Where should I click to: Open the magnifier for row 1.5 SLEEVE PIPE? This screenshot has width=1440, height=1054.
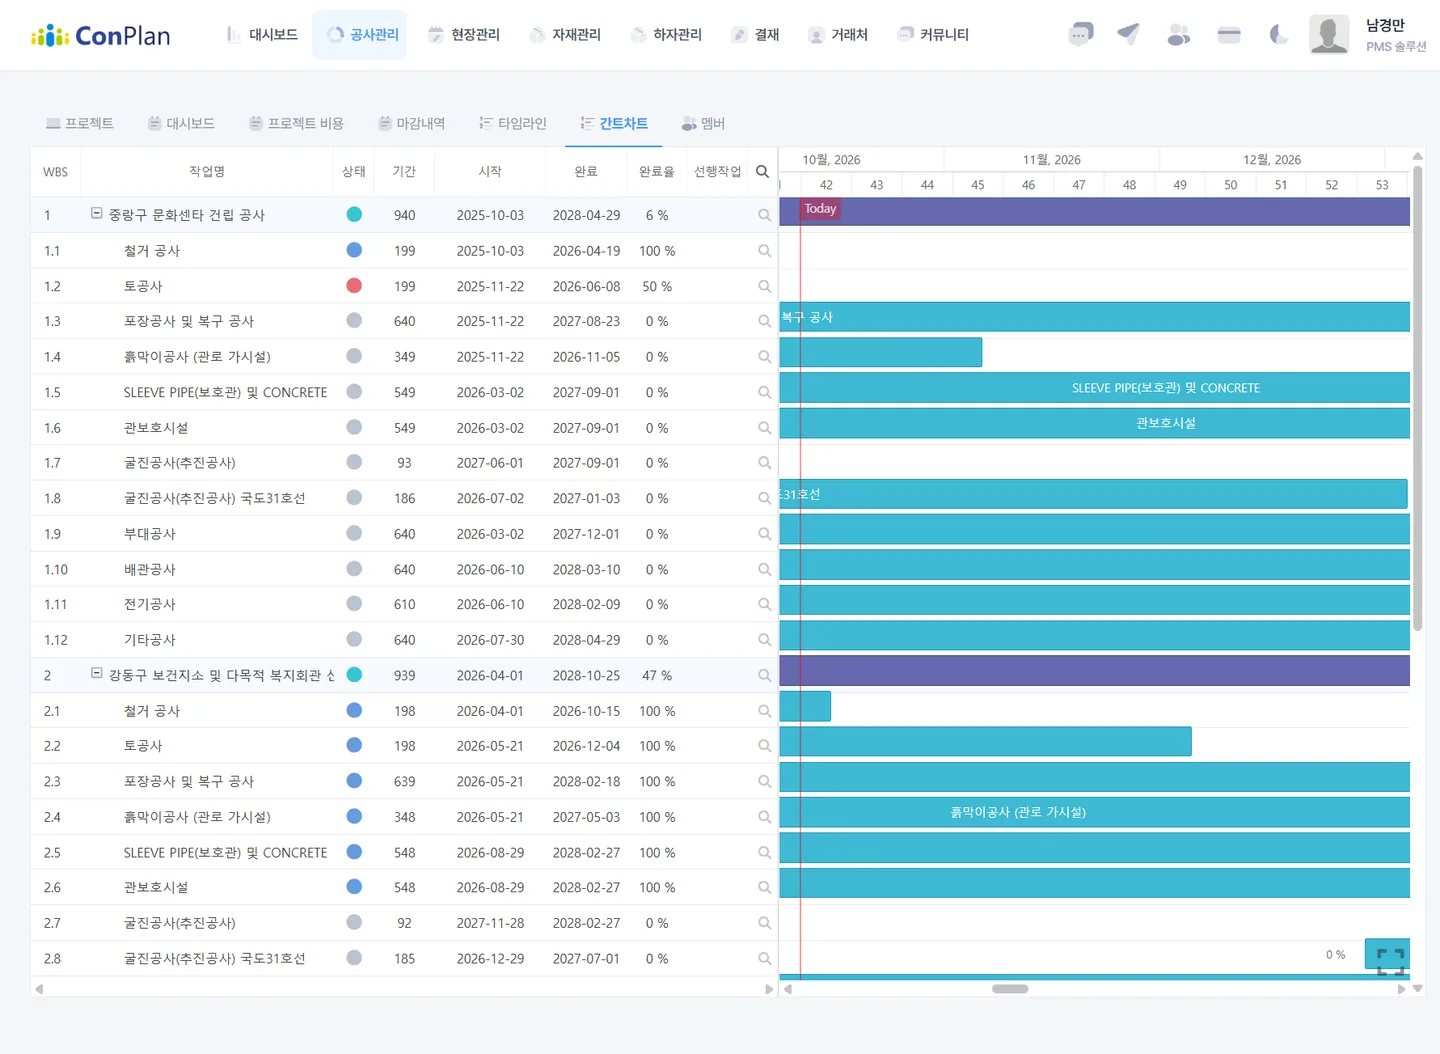(764, 393)
